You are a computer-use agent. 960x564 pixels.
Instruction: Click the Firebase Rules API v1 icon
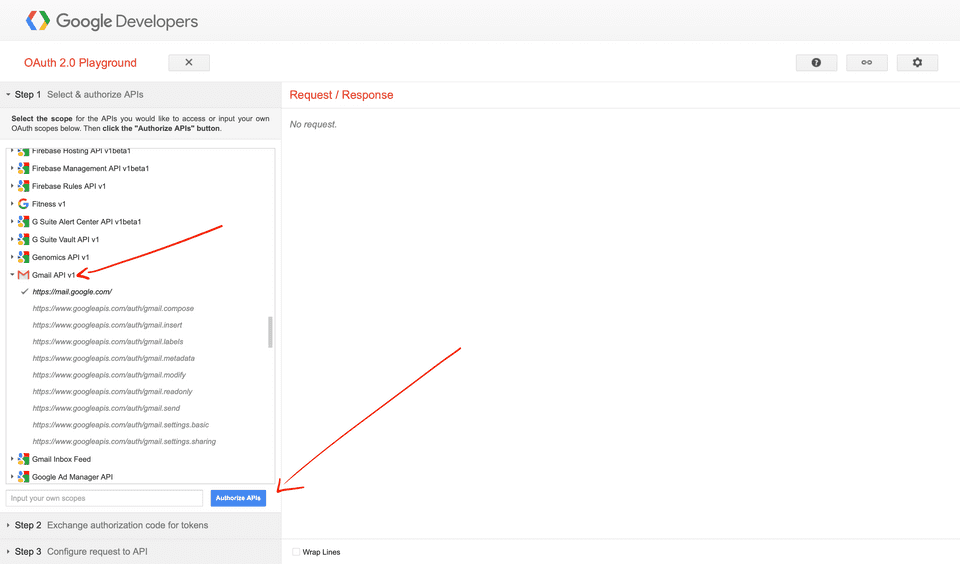point(23,186)
